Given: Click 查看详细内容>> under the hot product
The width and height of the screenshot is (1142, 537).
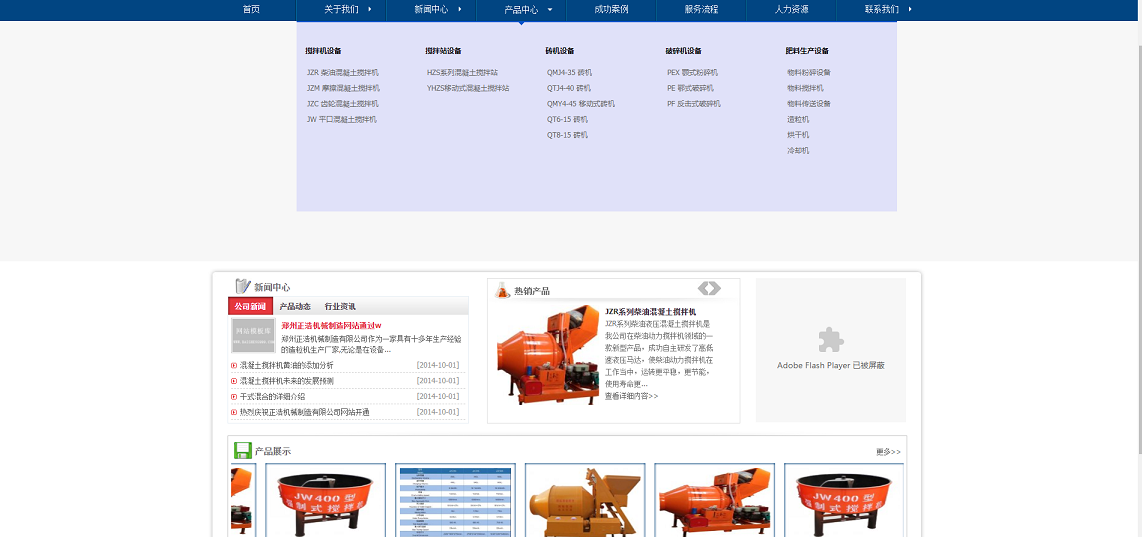Looking at the screenshot, I should (x=631, y=396).
